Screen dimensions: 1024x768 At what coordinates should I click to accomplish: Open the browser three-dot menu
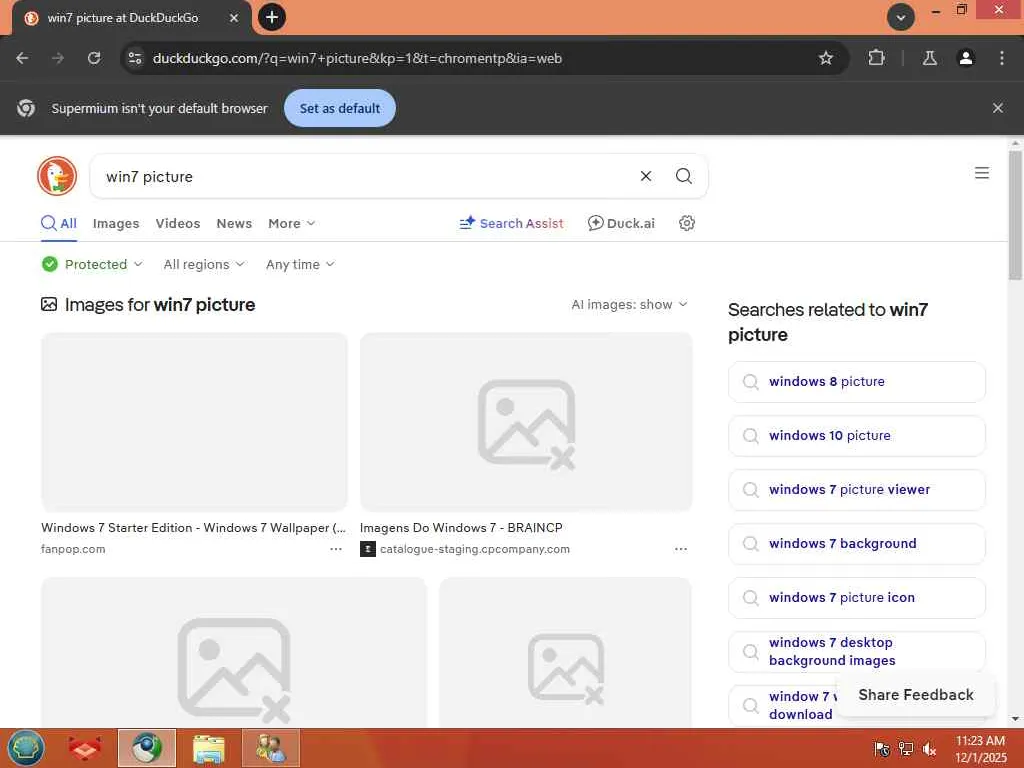point(1002,58)
